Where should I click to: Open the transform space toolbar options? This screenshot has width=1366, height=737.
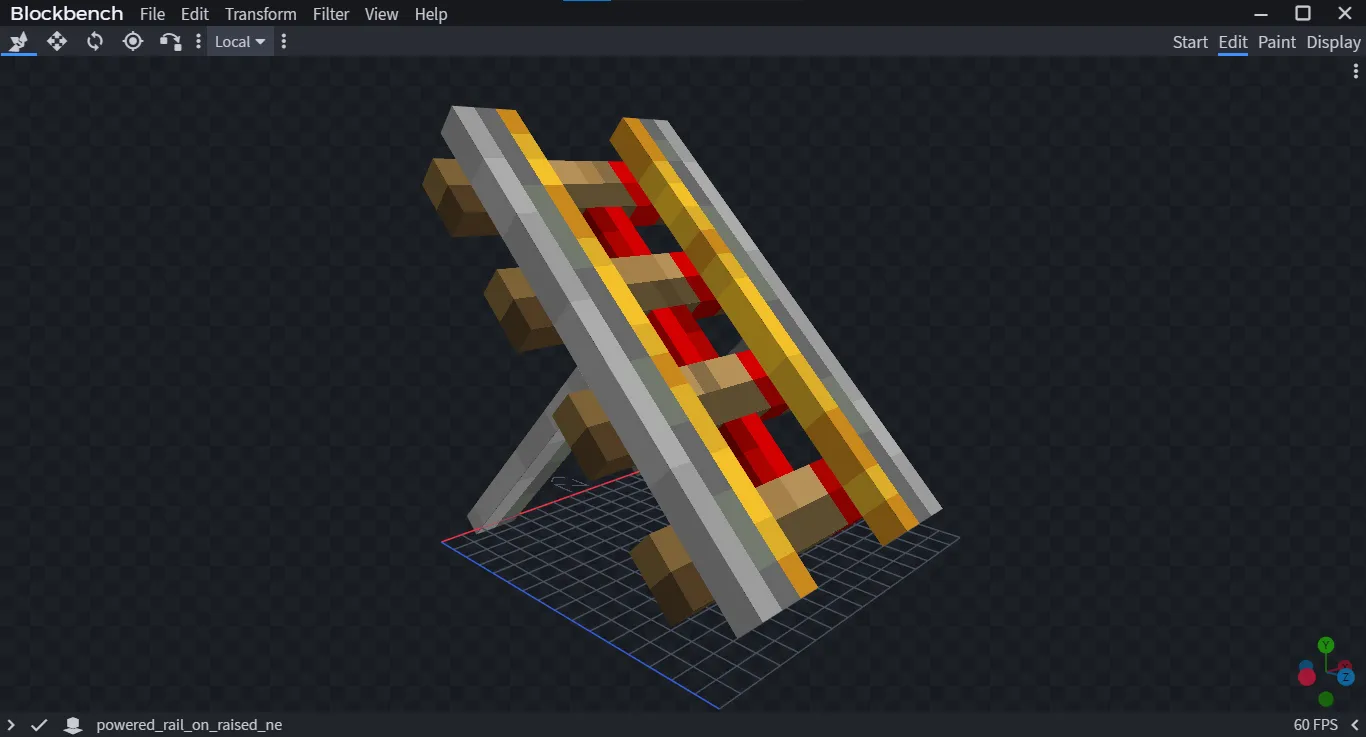tap(284, 41)
